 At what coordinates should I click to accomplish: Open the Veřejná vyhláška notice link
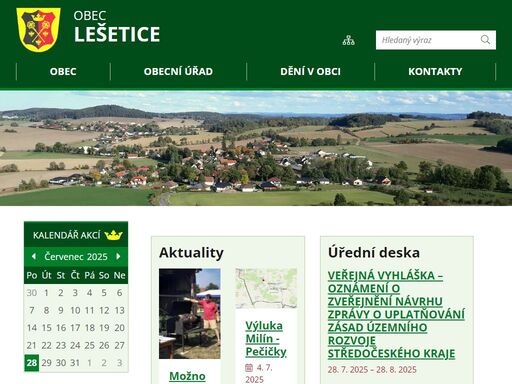(396, 314)
